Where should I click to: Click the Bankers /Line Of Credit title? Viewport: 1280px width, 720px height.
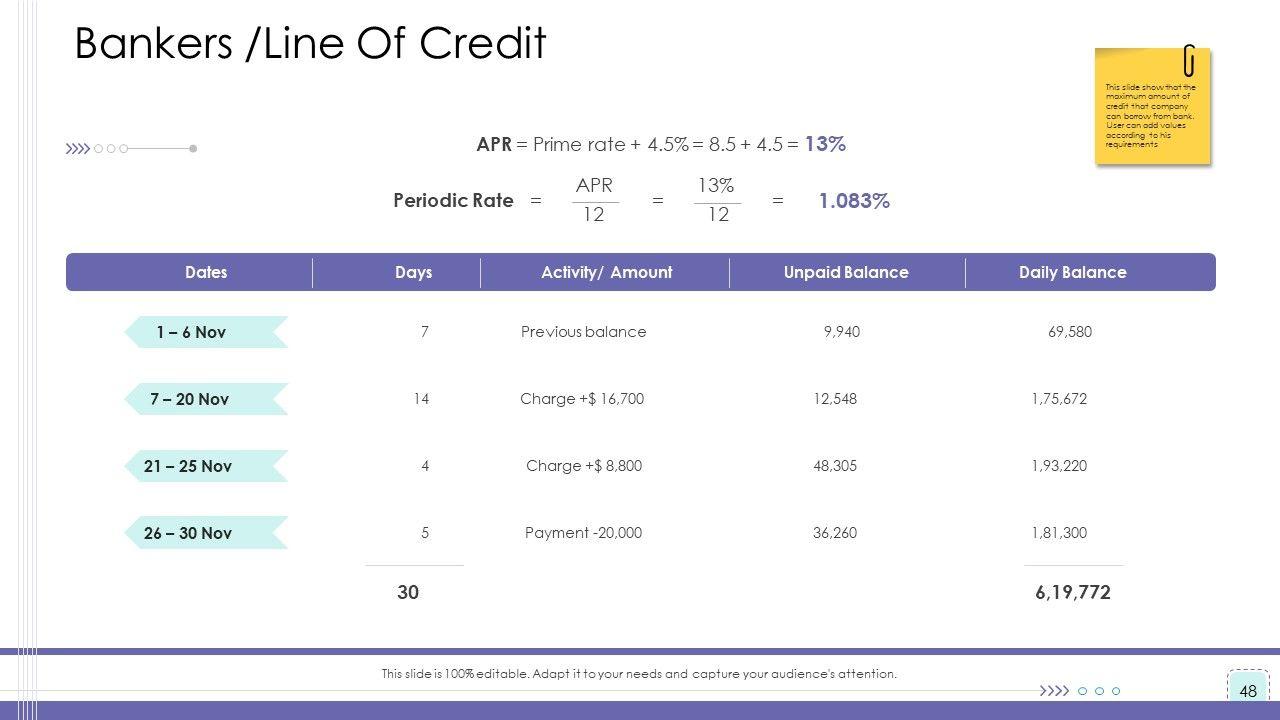(310, 44)
